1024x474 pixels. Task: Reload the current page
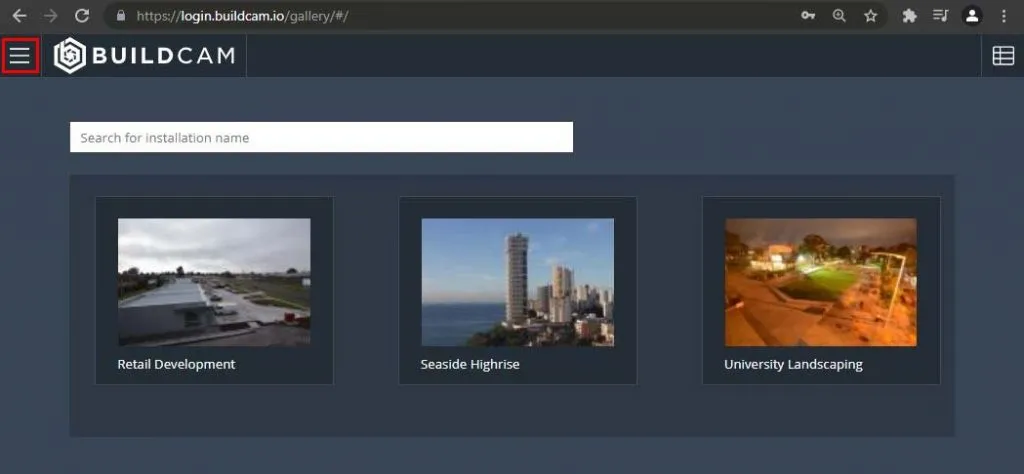pyautogui.click(x=82, y=16)
